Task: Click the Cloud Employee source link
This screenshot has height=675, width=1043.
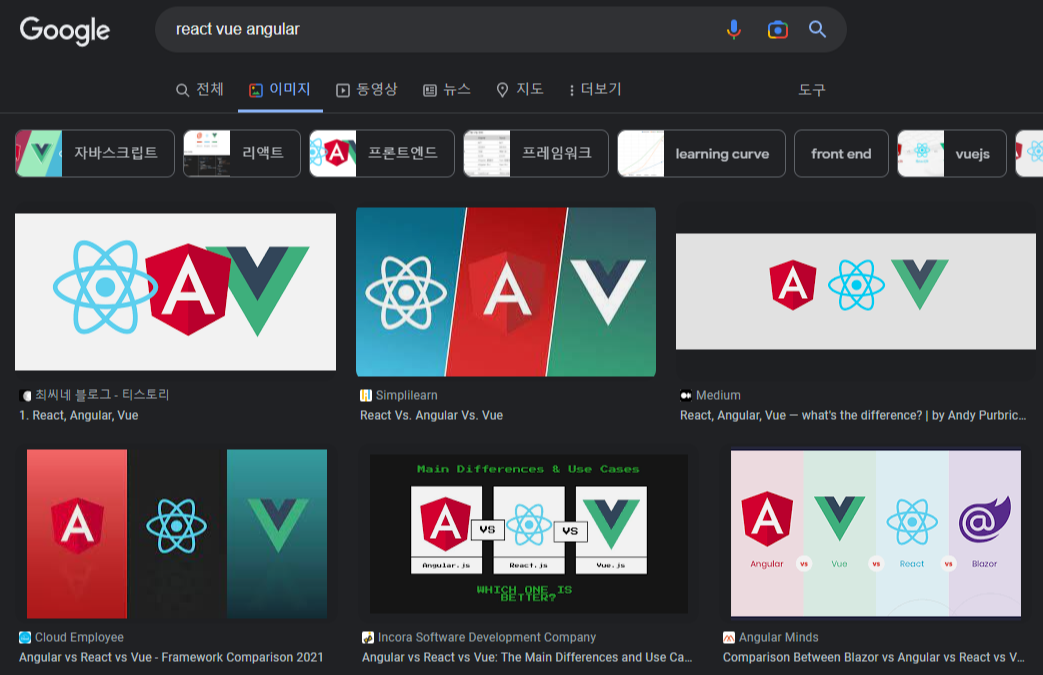Action: point(79,638)
